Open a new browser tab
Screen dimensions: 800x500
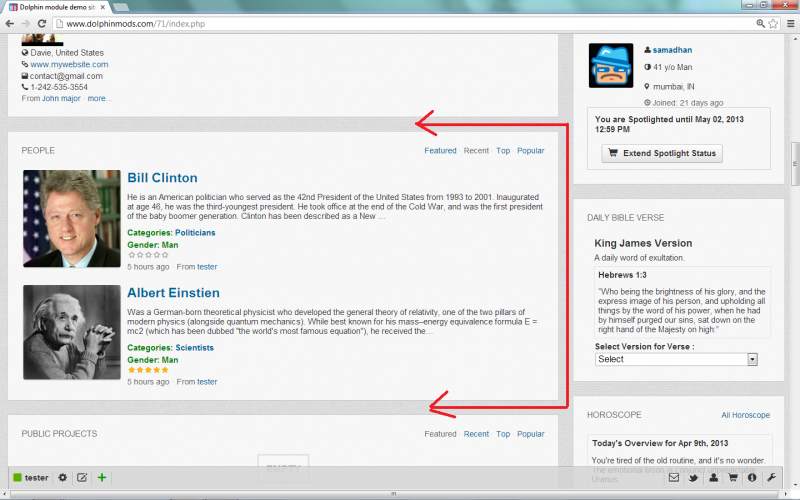click(121, 7)
